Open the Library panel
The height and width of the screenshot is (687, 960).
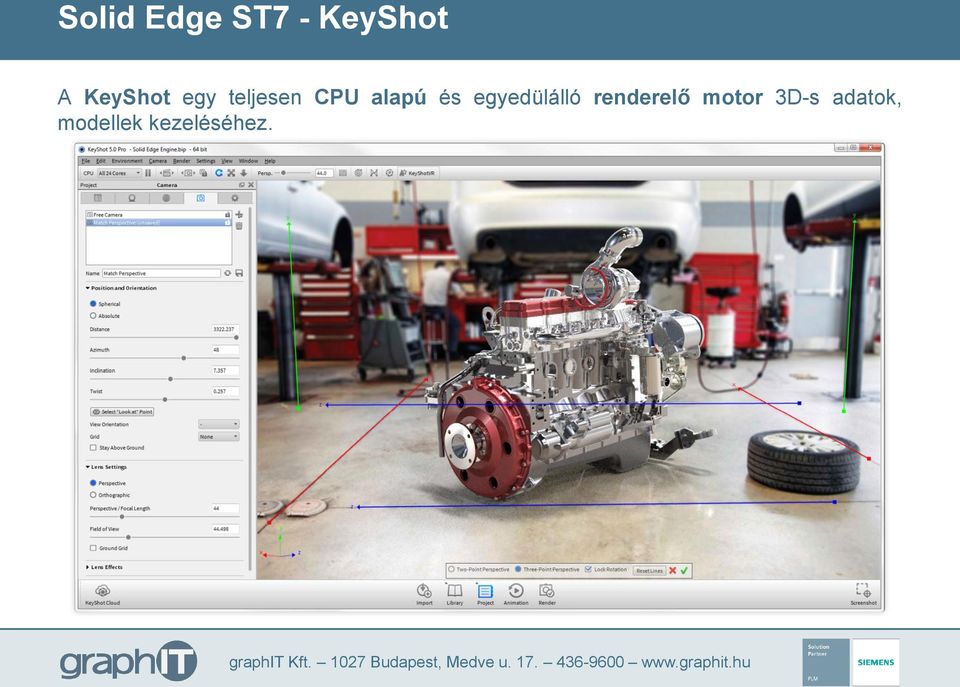coord(454,595)
